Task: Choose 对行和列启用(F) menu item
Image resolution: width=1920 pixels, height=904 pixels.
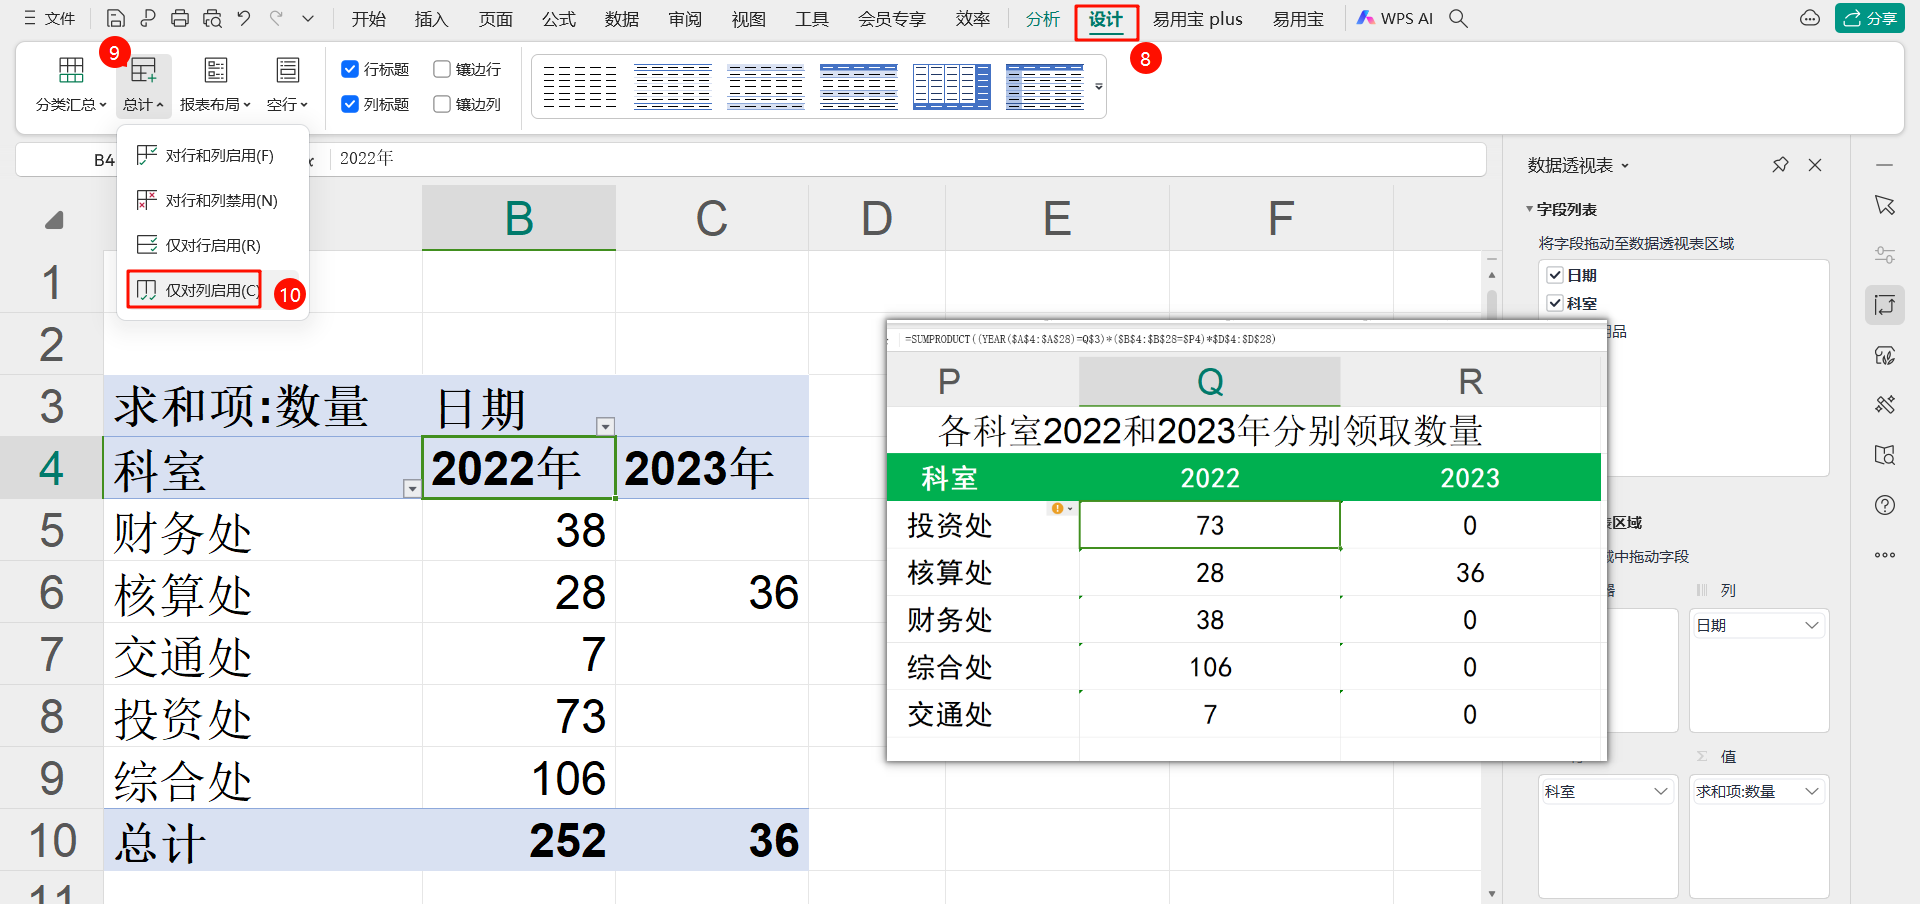Action: click(x=212, y=155)
